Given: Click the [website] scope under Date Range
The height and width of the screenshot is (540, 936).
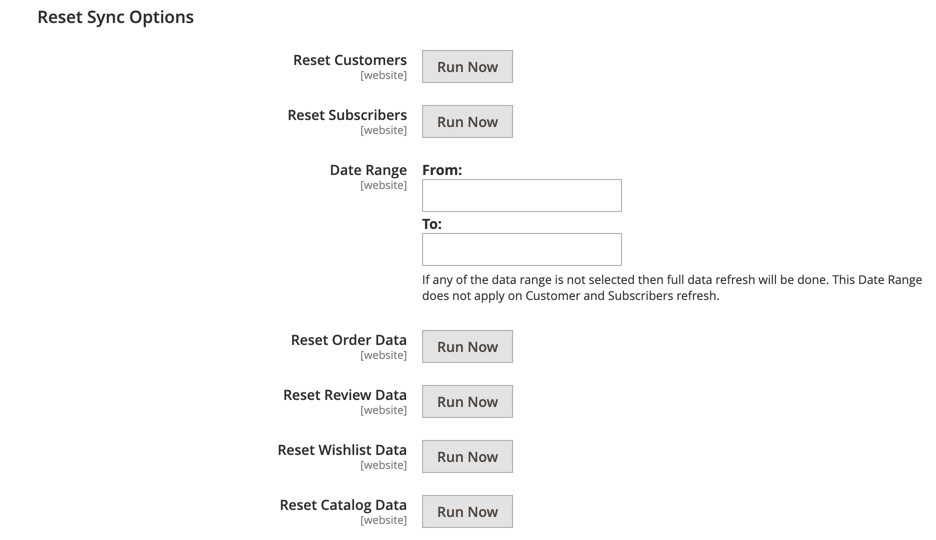Looking at the screenshot, I should (x=383, y=186).
